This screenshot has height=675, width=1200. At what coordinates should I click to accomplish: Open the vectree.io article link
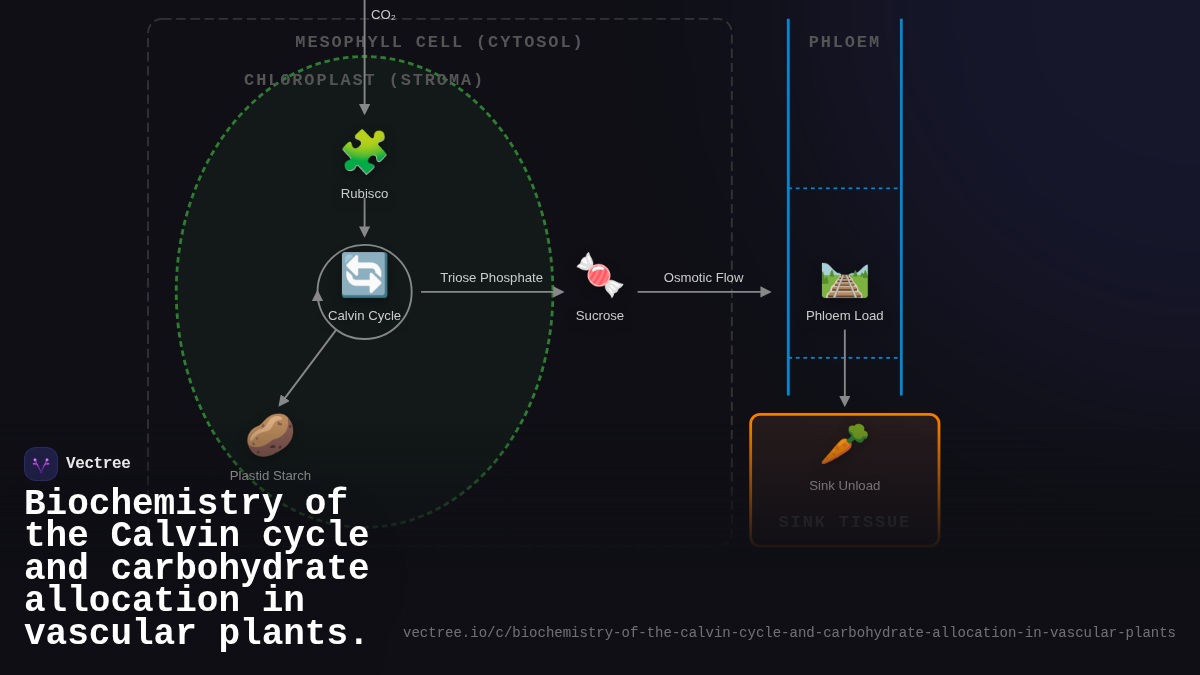click(790, 632)
